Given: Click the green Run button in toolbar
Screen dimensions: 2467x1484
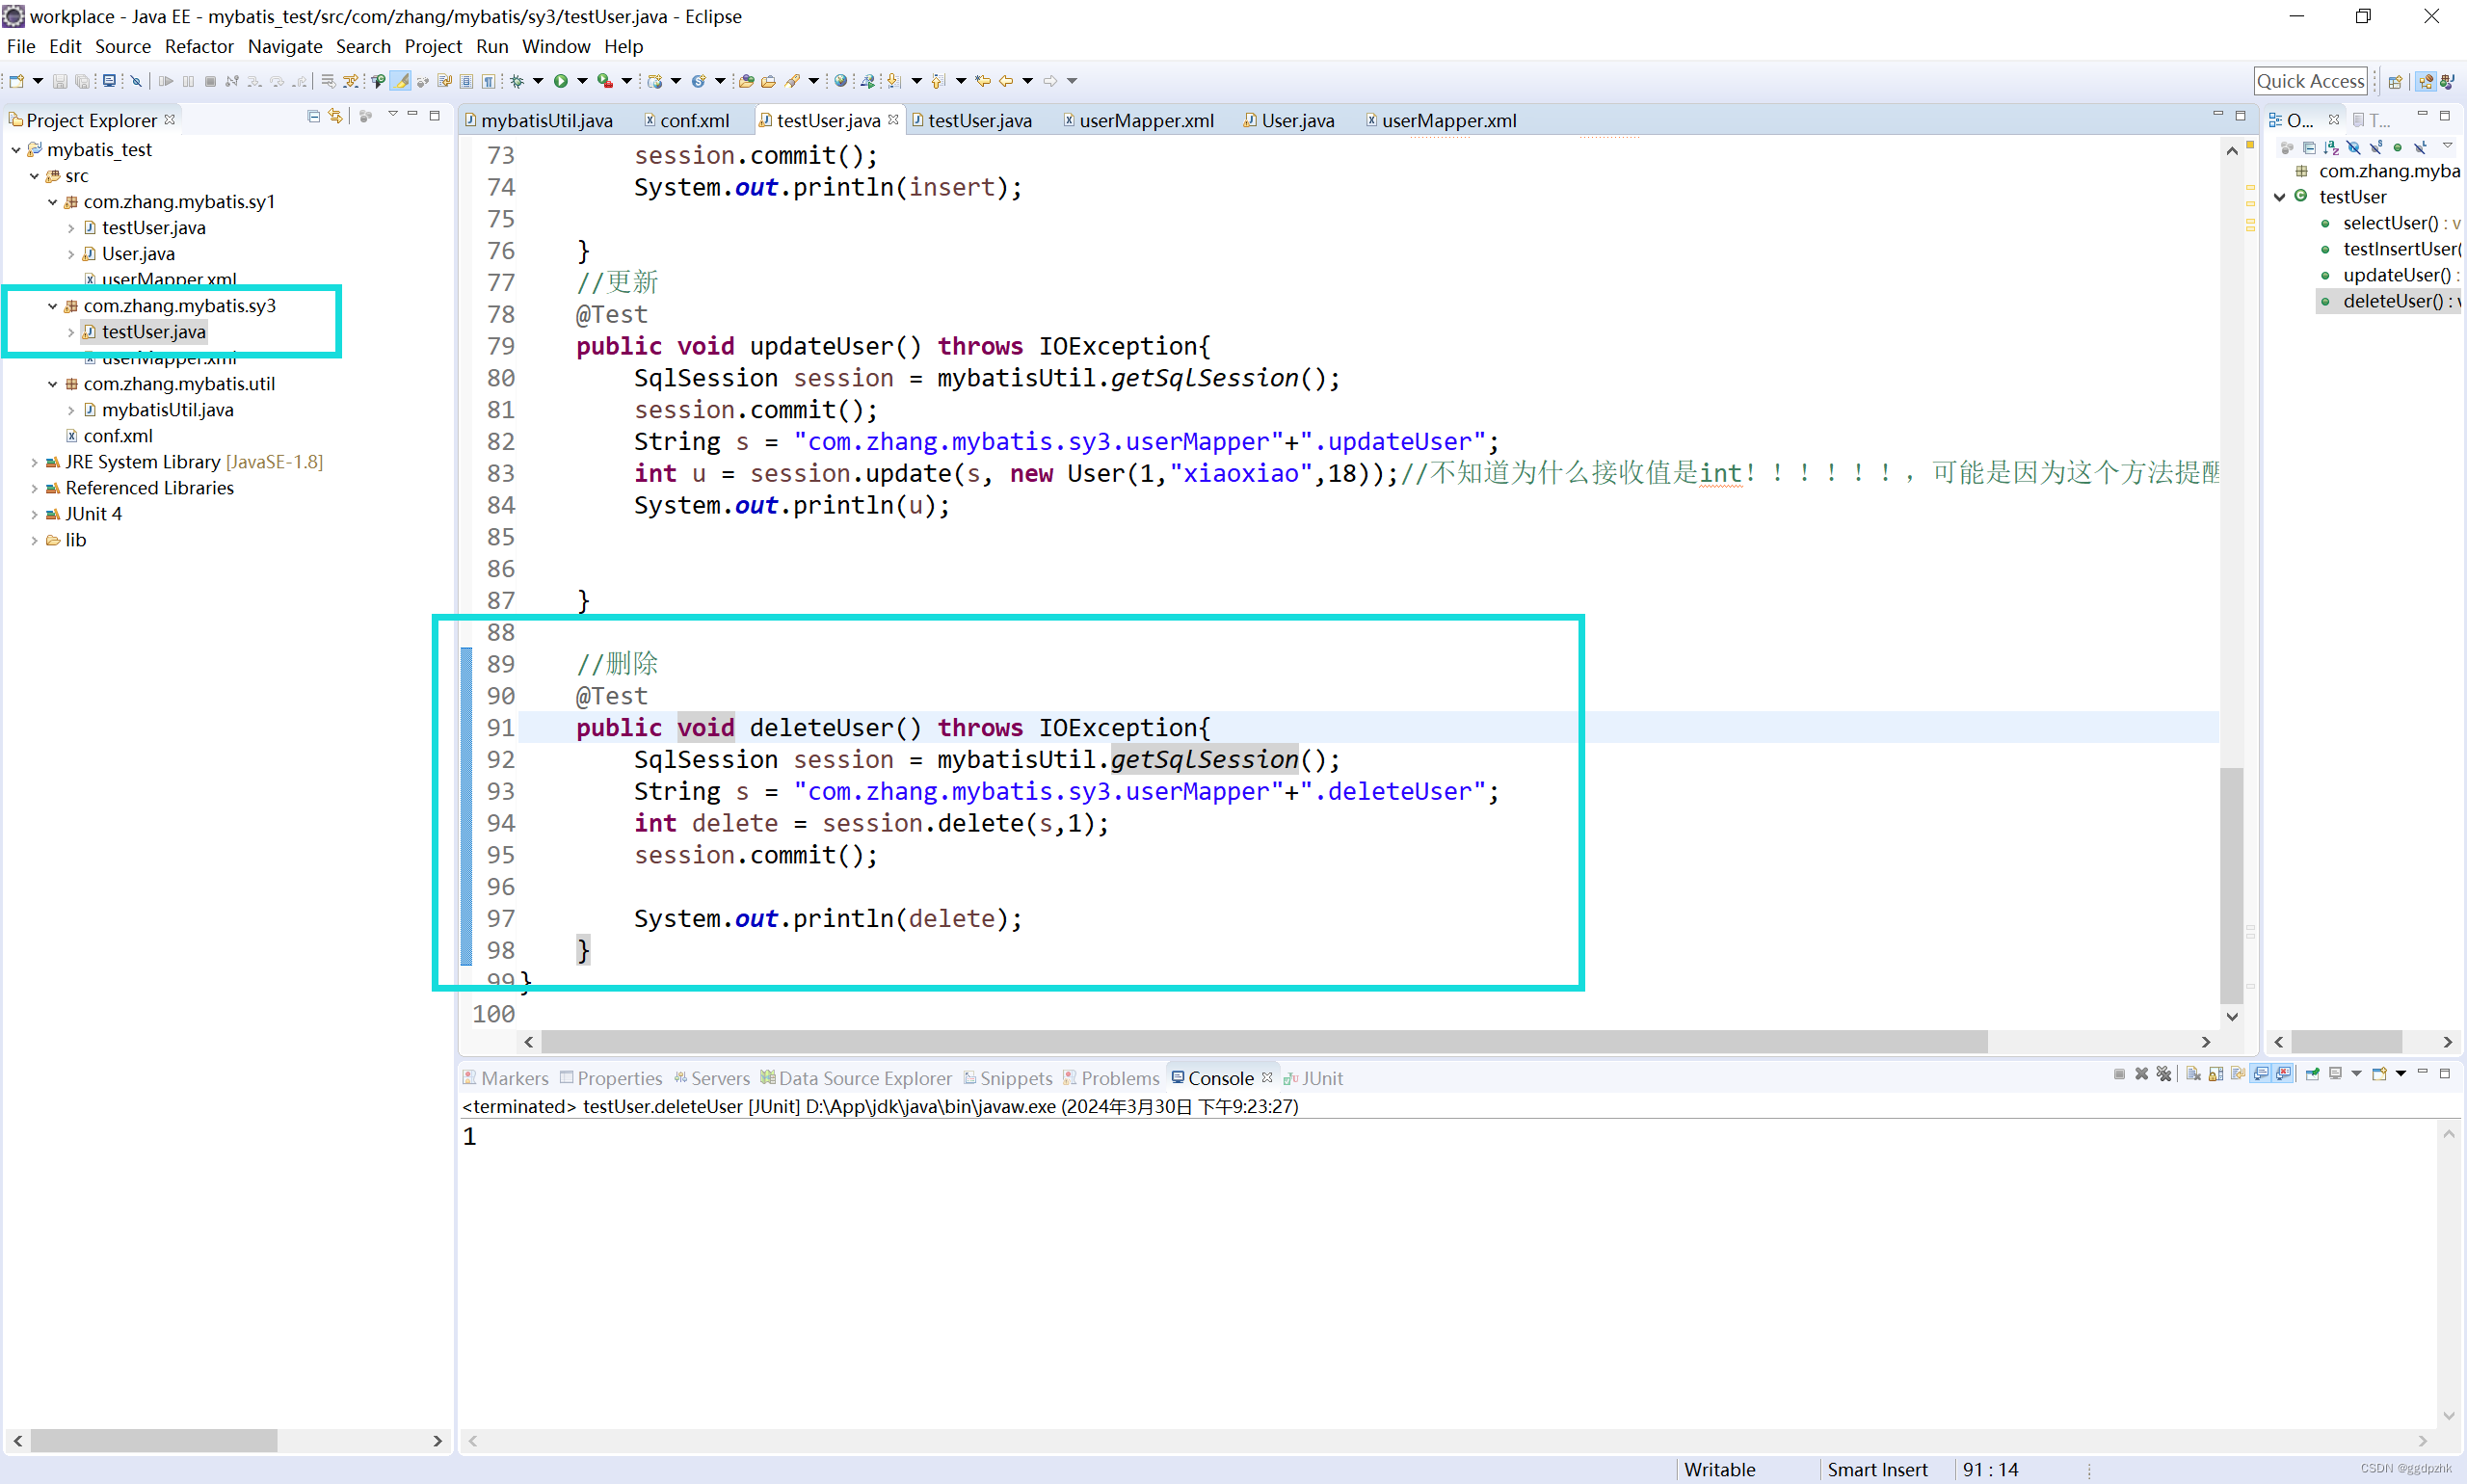Looking at the screenshot, I should coord(561,81).
